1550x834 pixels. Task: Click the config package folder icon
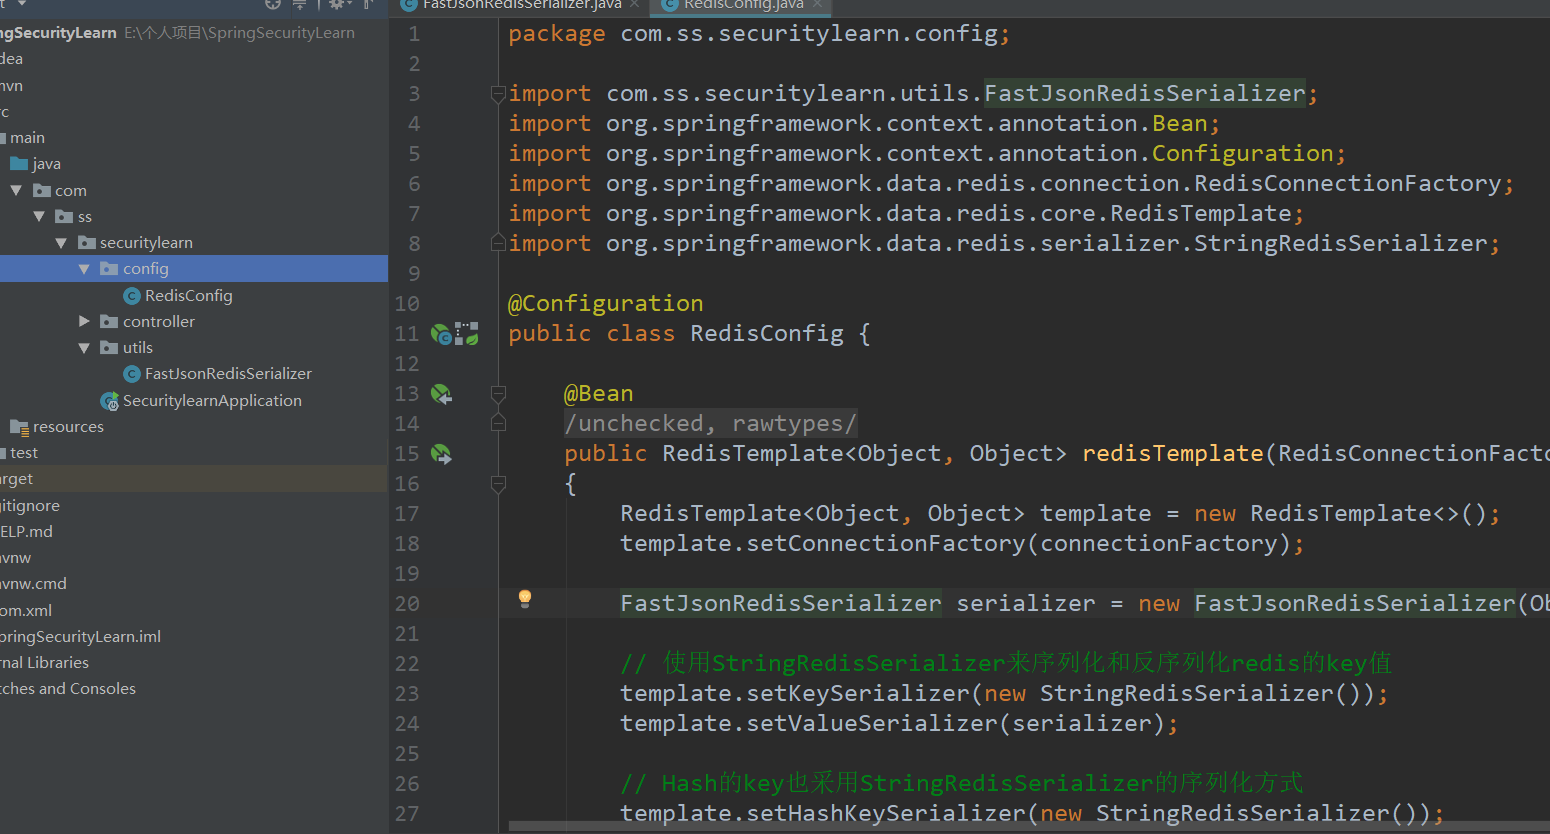pyautogui.click(x=110, y=268)
